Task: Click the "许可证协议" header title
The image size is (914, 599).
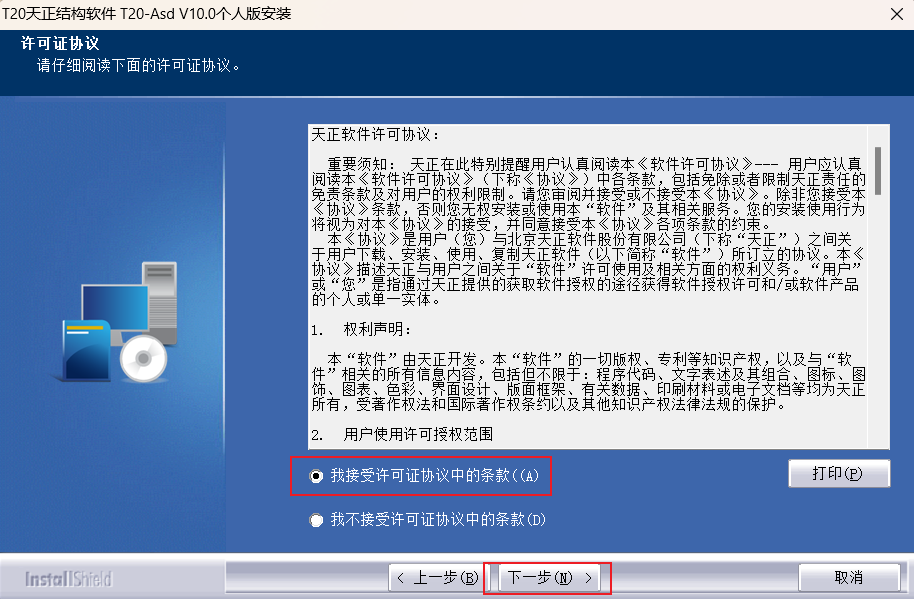Action: 60,43
